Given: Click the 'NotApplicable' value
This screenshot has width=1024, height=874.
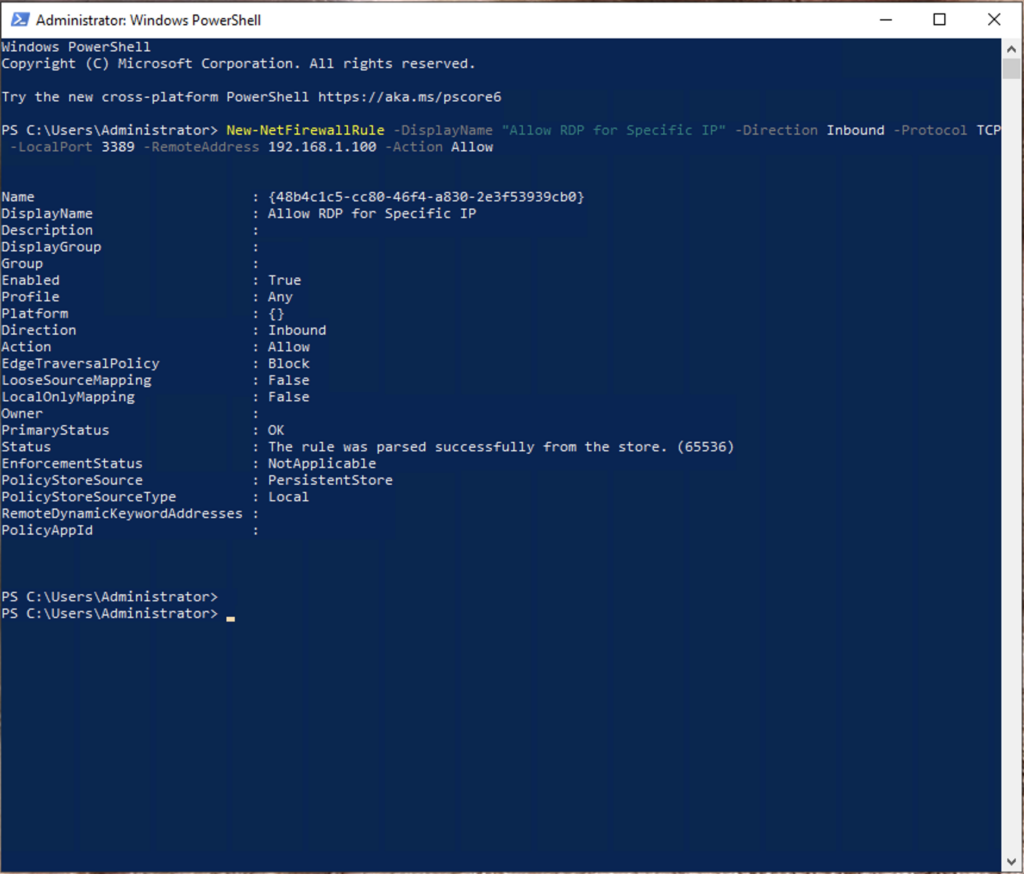Looking at the screenshot, I should (x=322, y=463).
